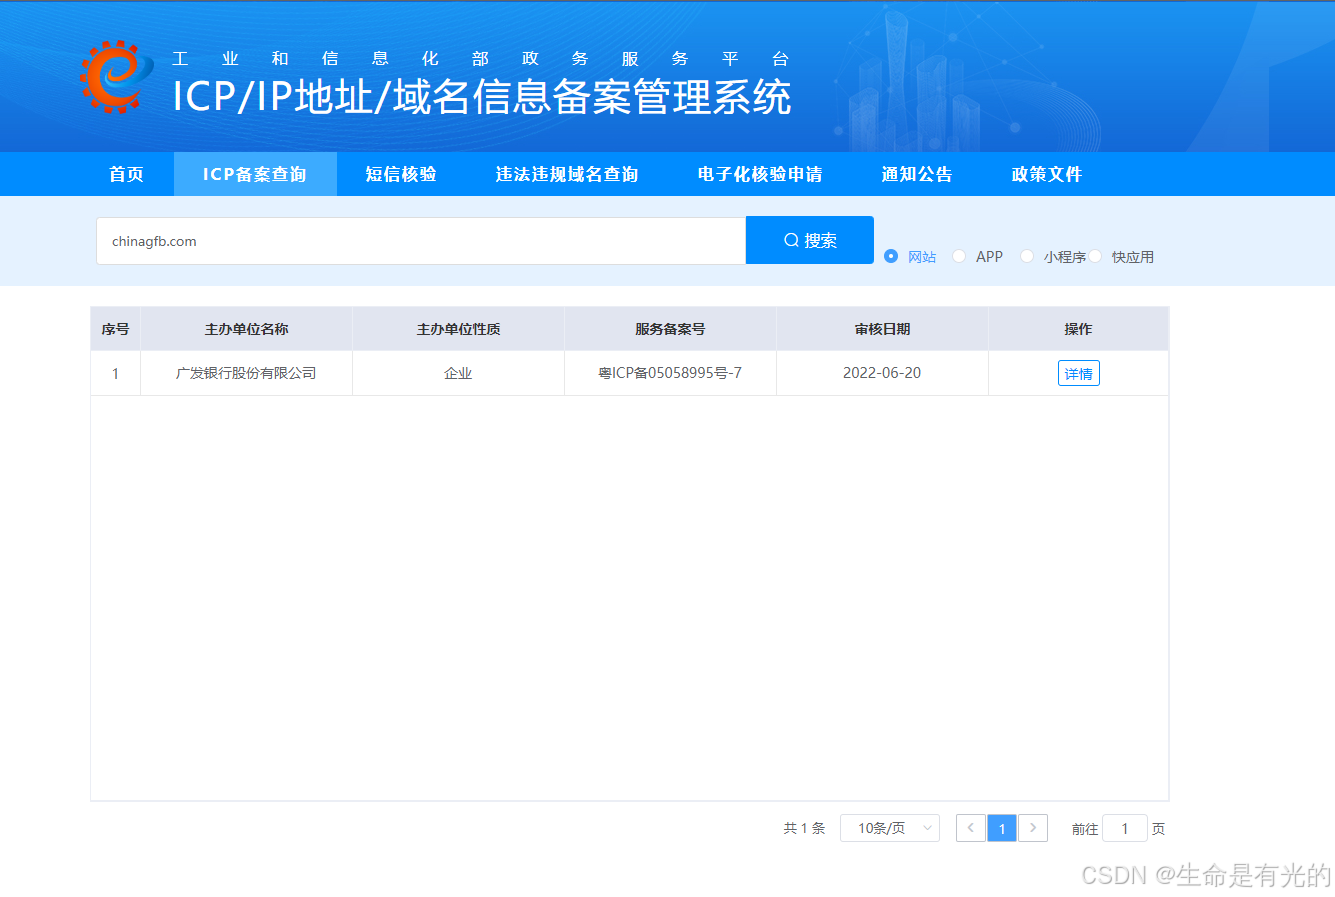Screen dimensions: 1335x897
Task: Select the 网站 radio icon
Action: [890, 256]
